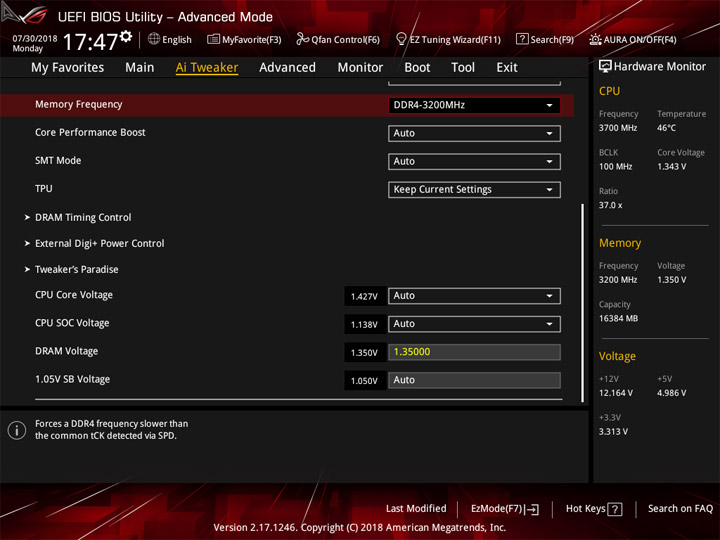
Task: Click the CPU Core Voltage 1.427V reading
Action: pos(364,297)
